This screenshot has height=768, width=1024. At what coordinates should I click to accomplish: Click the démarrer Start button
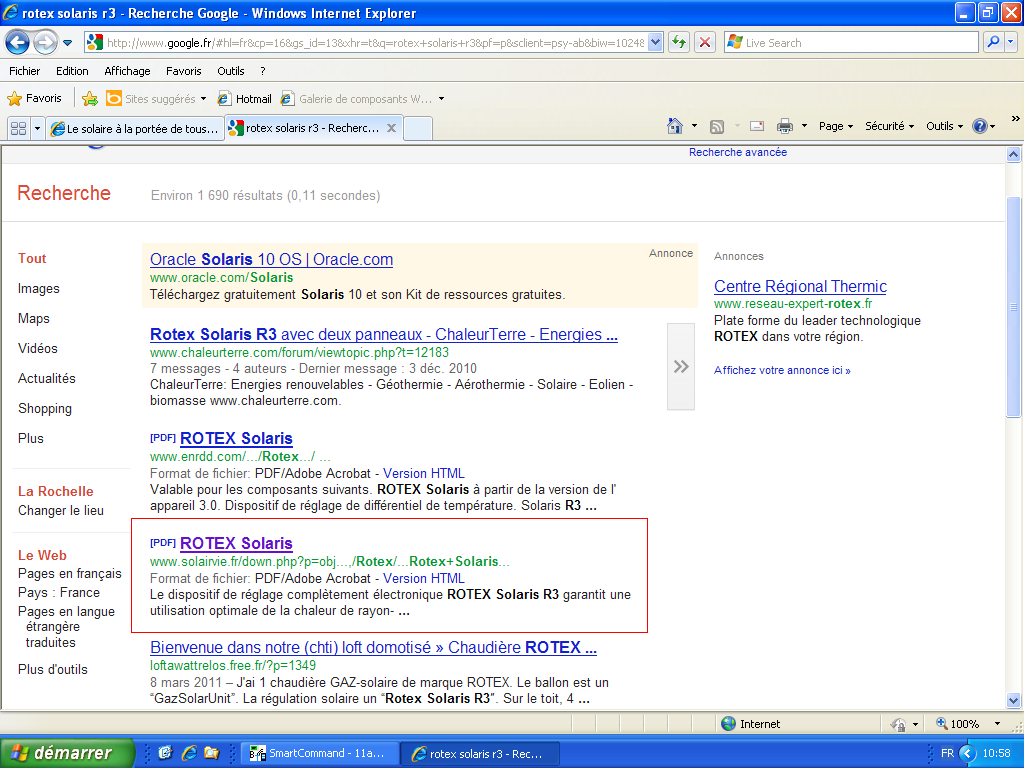67,753
